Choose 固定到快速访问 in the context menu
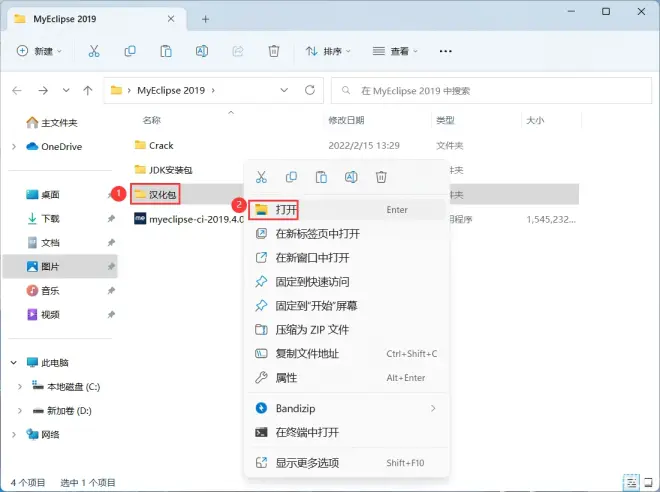 [x=346, y=282]
